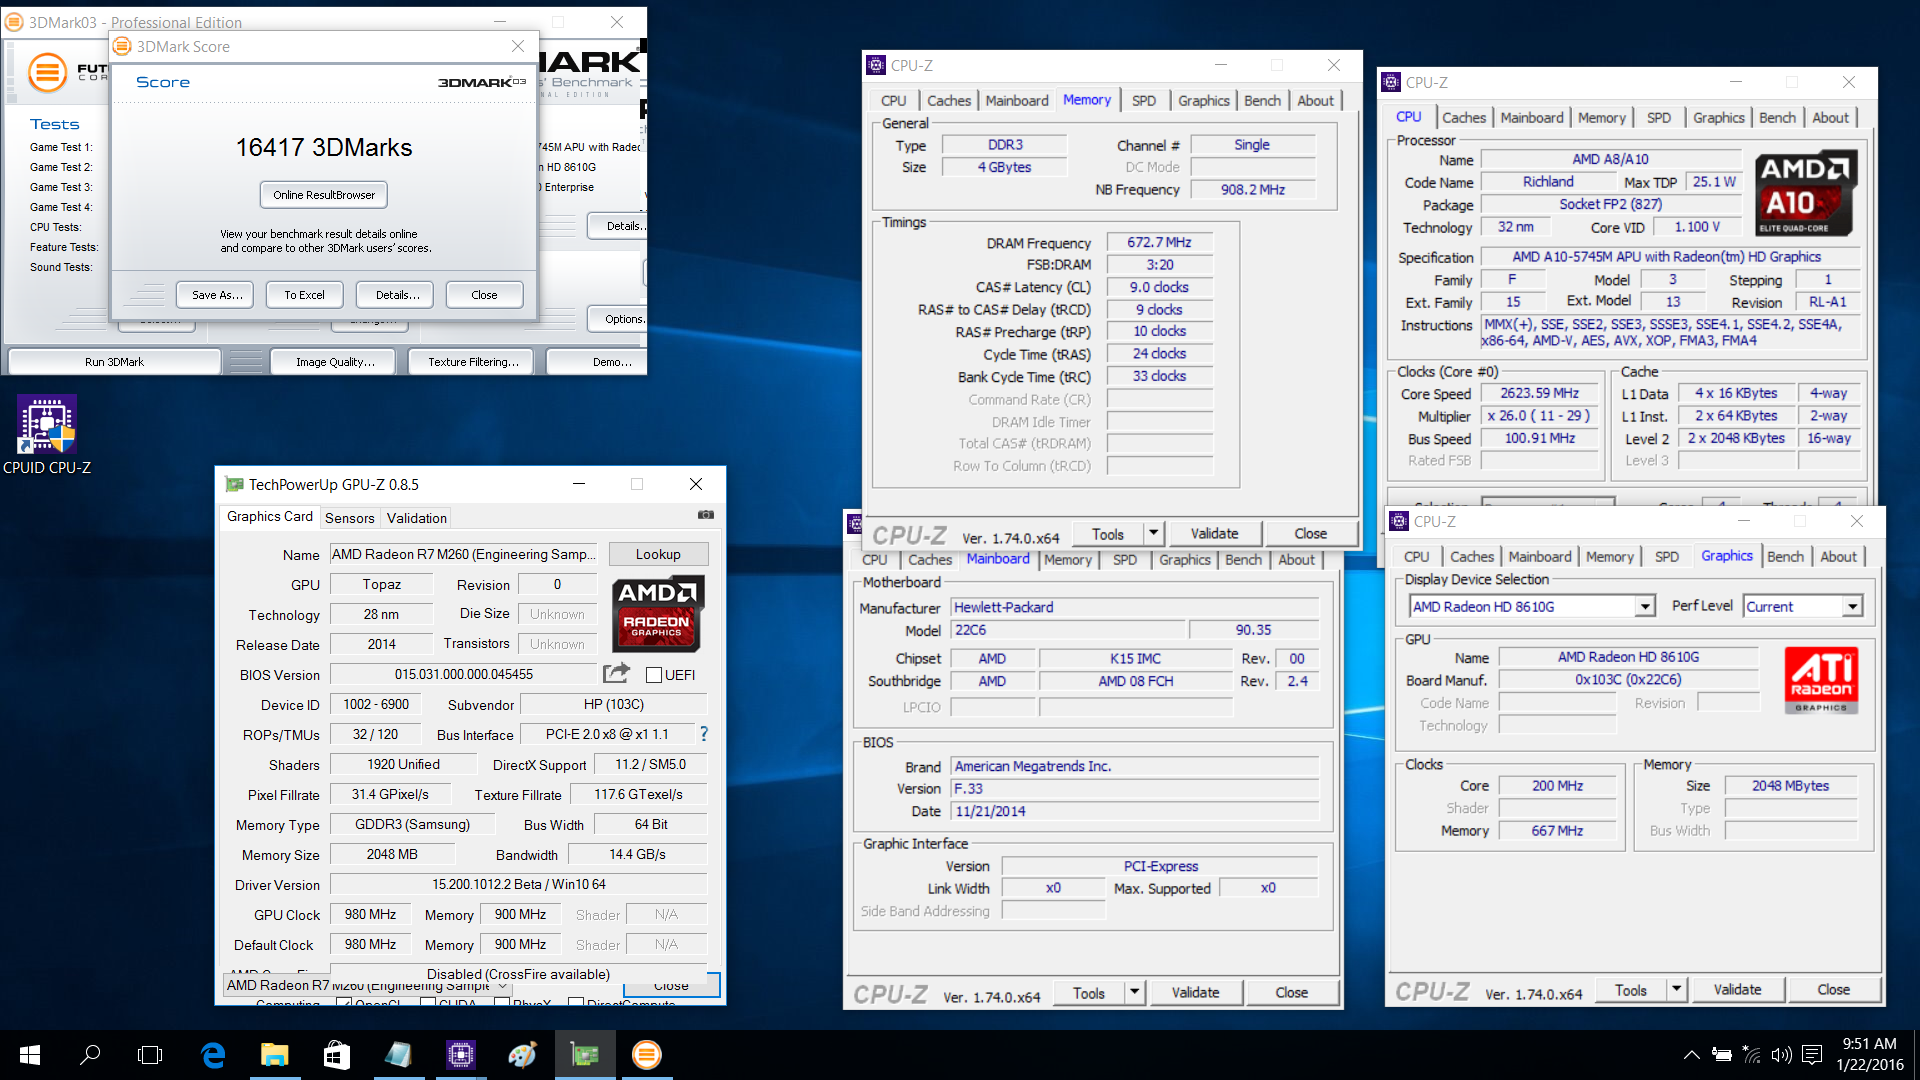Click the ATI Radeon Graphics logo in CPU-Z
Image resolution: width=1920 pixels, height=1080 pixels.
click(x=1821, y=680)
